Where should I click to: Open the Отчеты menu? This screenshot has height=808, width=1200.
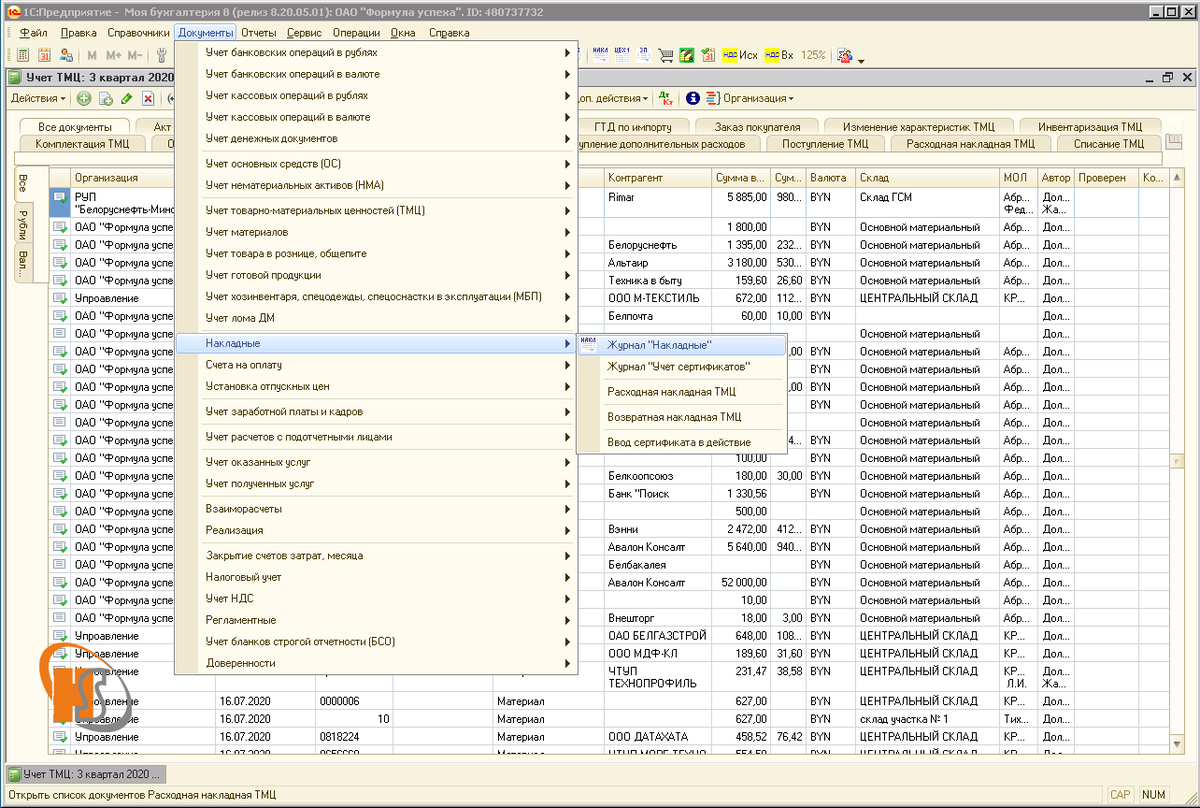click(x=258, y=32)
